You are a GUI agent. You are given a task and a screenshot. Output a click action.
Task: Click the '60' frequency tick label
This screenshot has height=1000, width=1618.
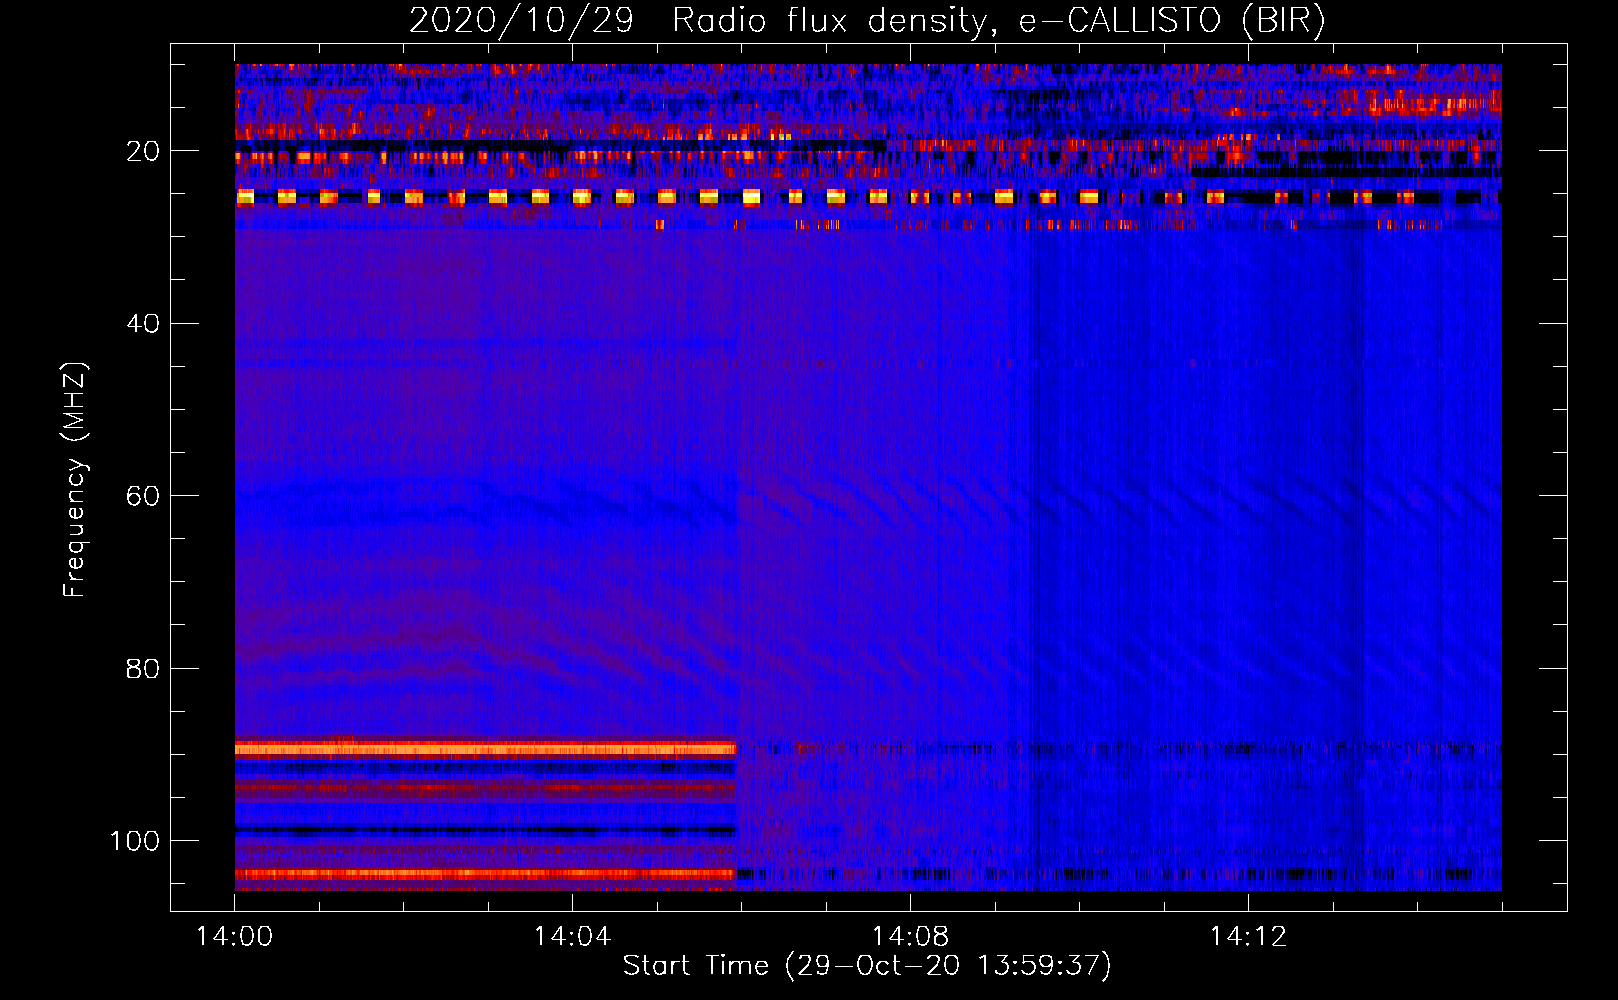tap(143, 496)
